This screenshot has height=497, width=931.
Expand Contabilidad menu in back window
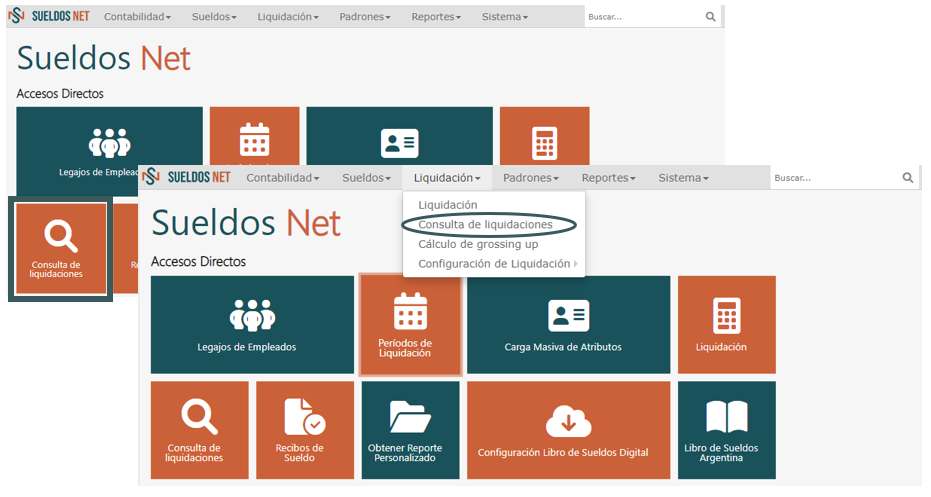137,17
